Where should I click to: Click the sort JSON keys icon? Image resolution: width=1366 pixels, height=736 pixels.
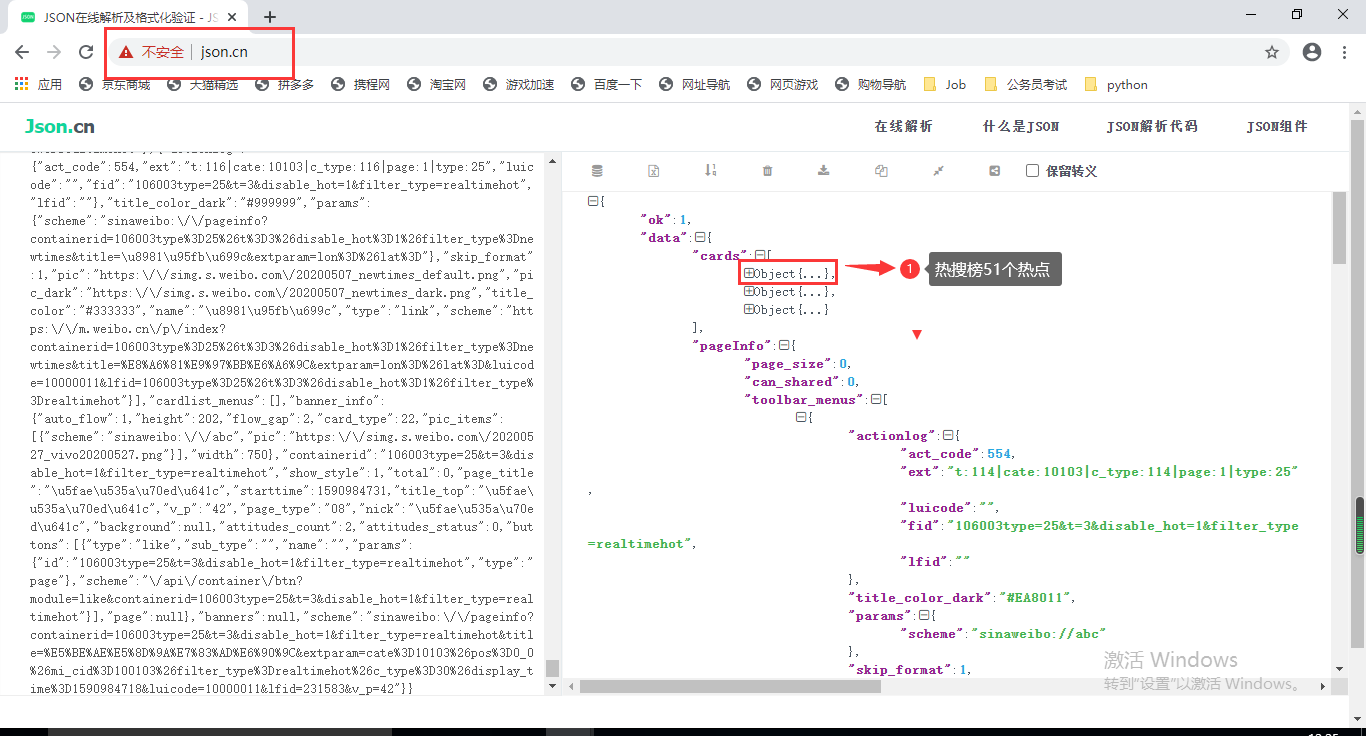pyautogui.click(x=711, y=170)
